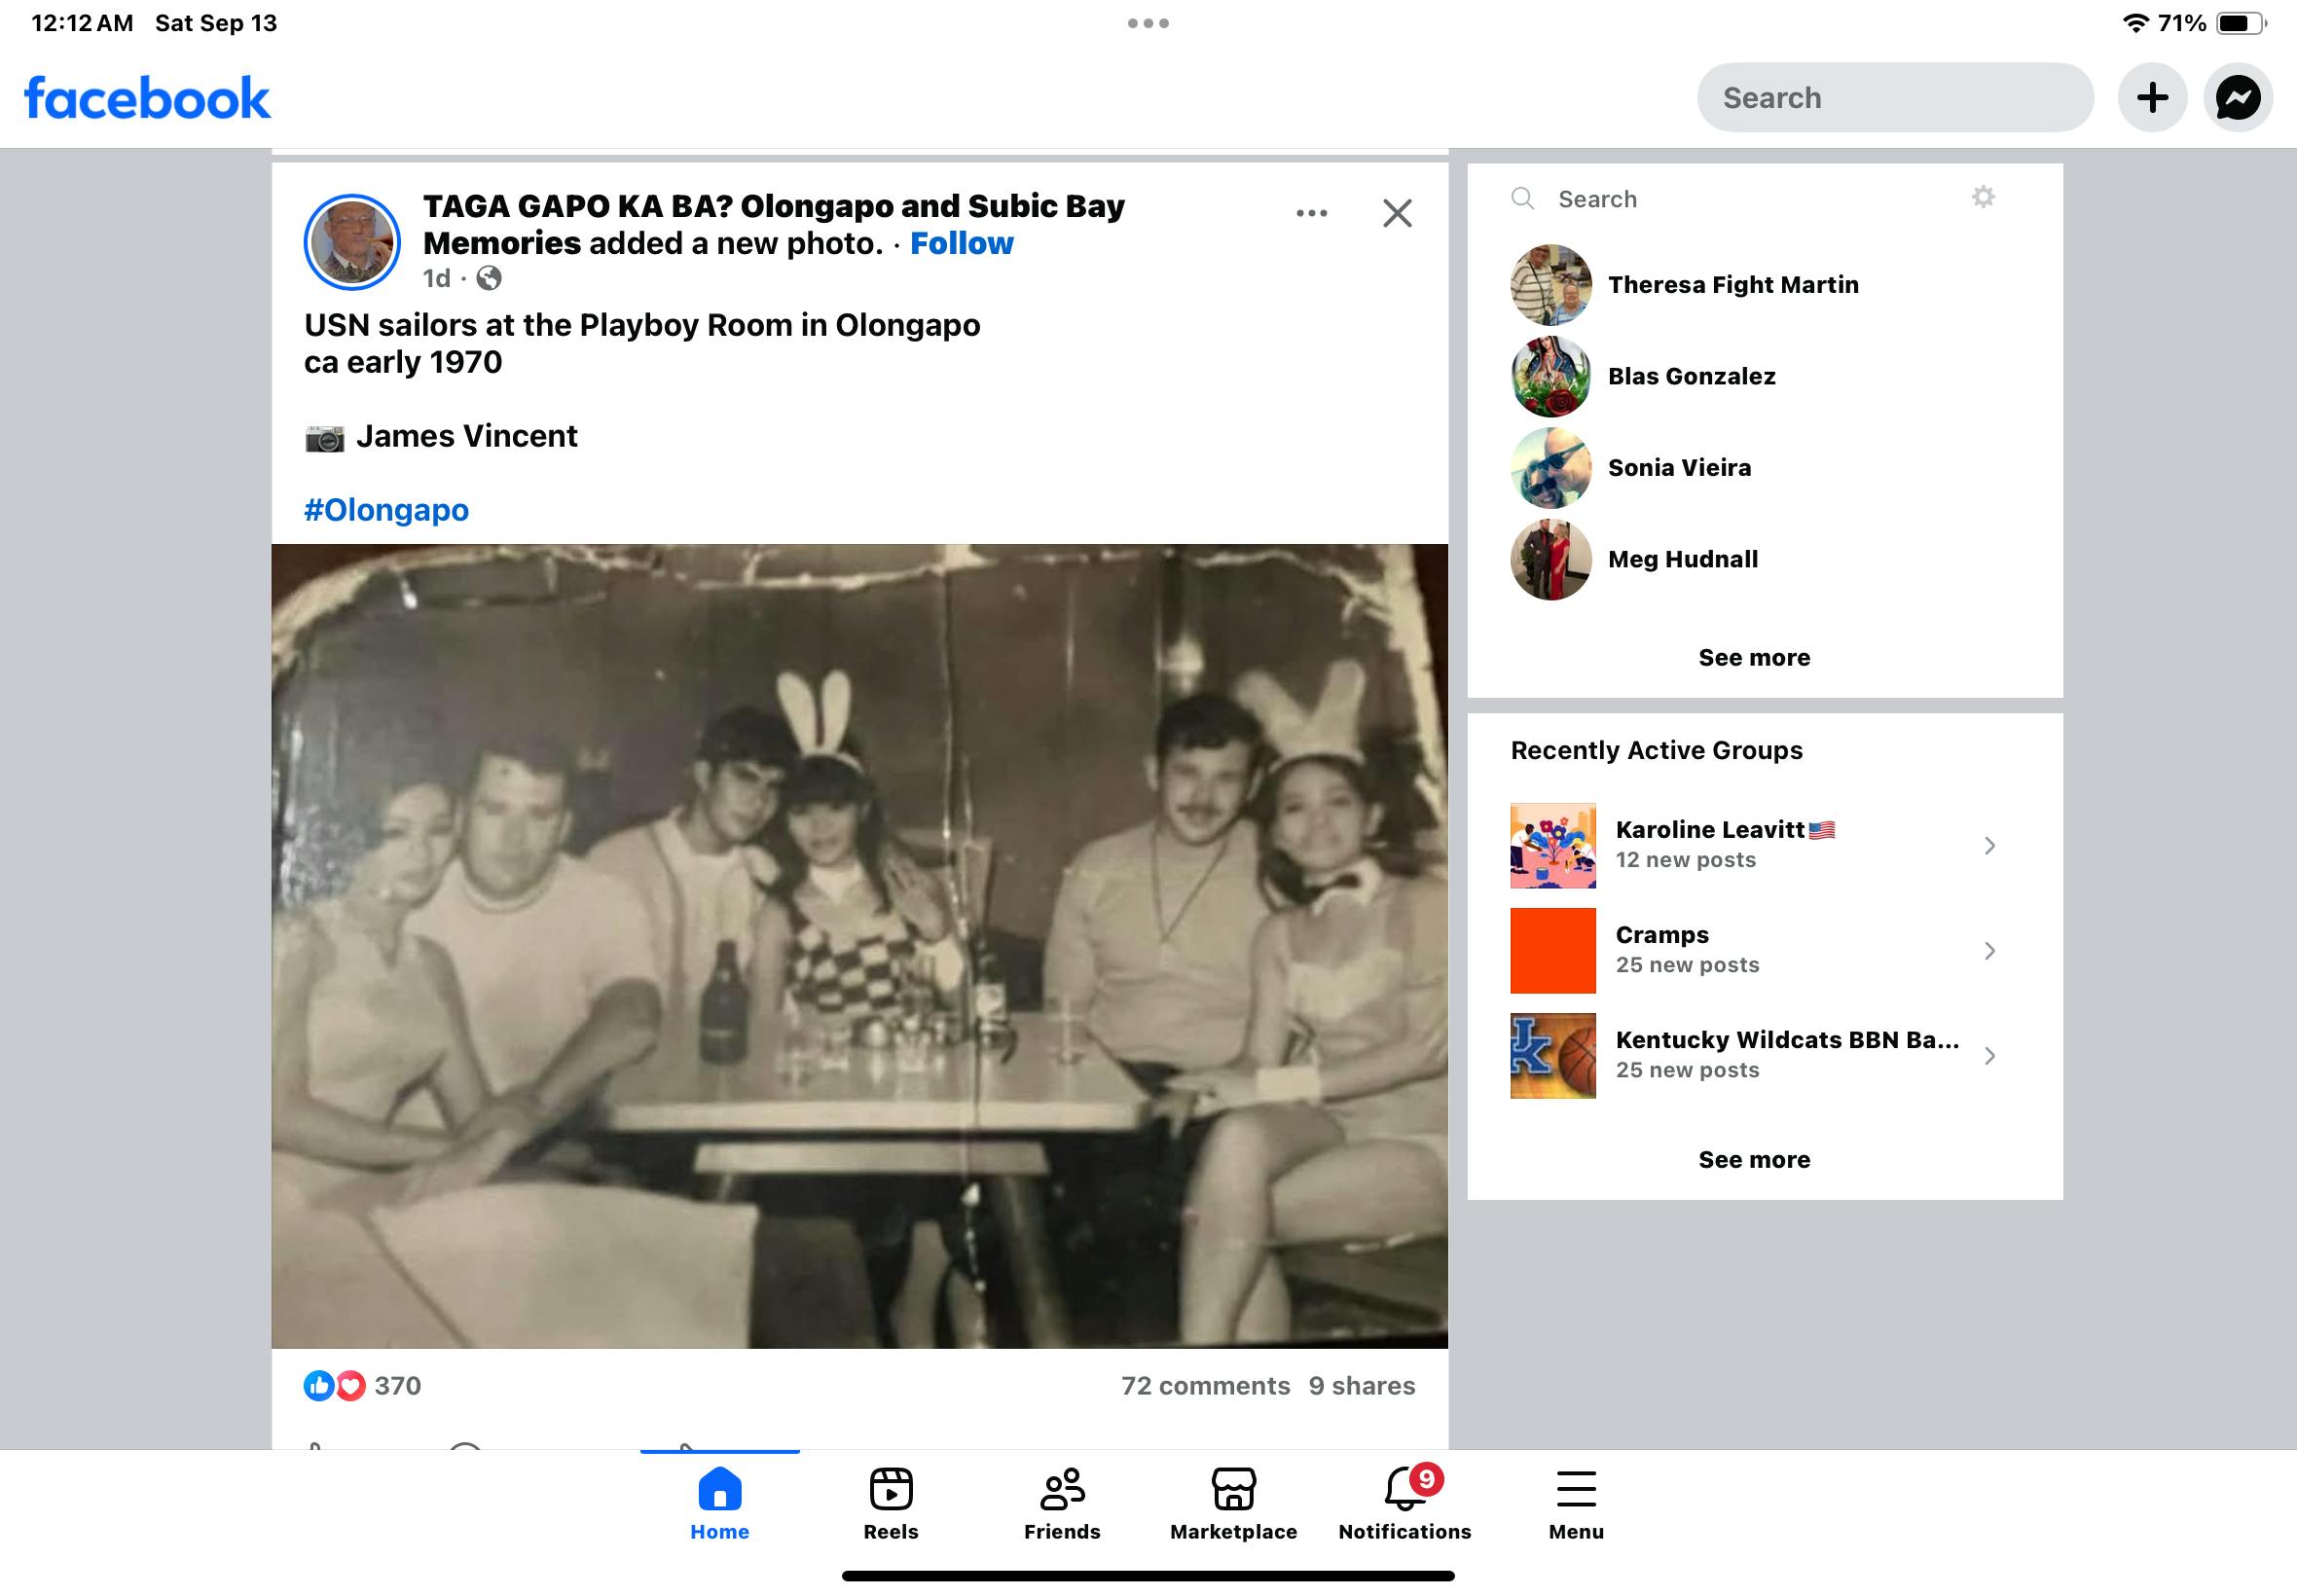
Task: Open contacts settings gear icon
Action: click(1983, 197)
